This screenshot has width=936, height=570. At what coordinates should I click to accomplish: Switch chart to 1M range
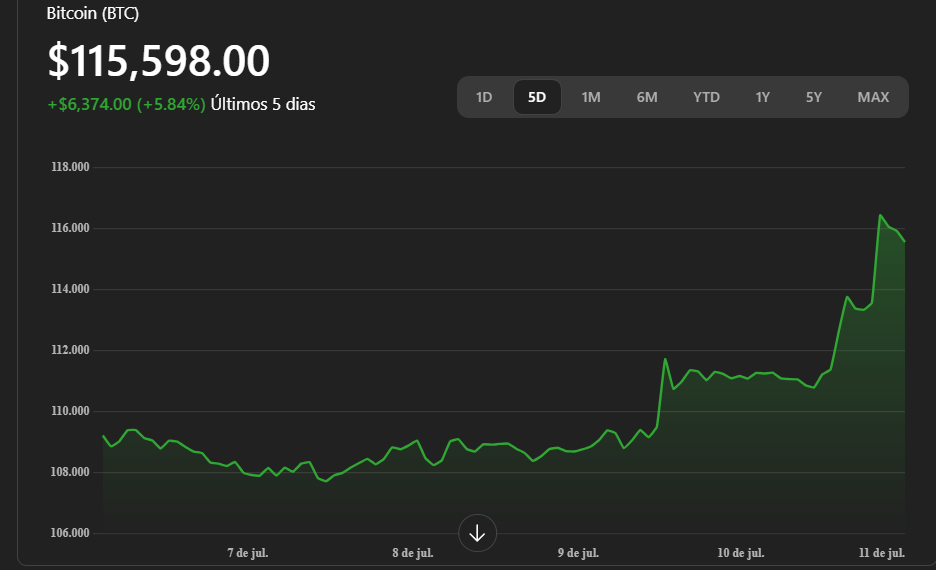coord(591,97)
